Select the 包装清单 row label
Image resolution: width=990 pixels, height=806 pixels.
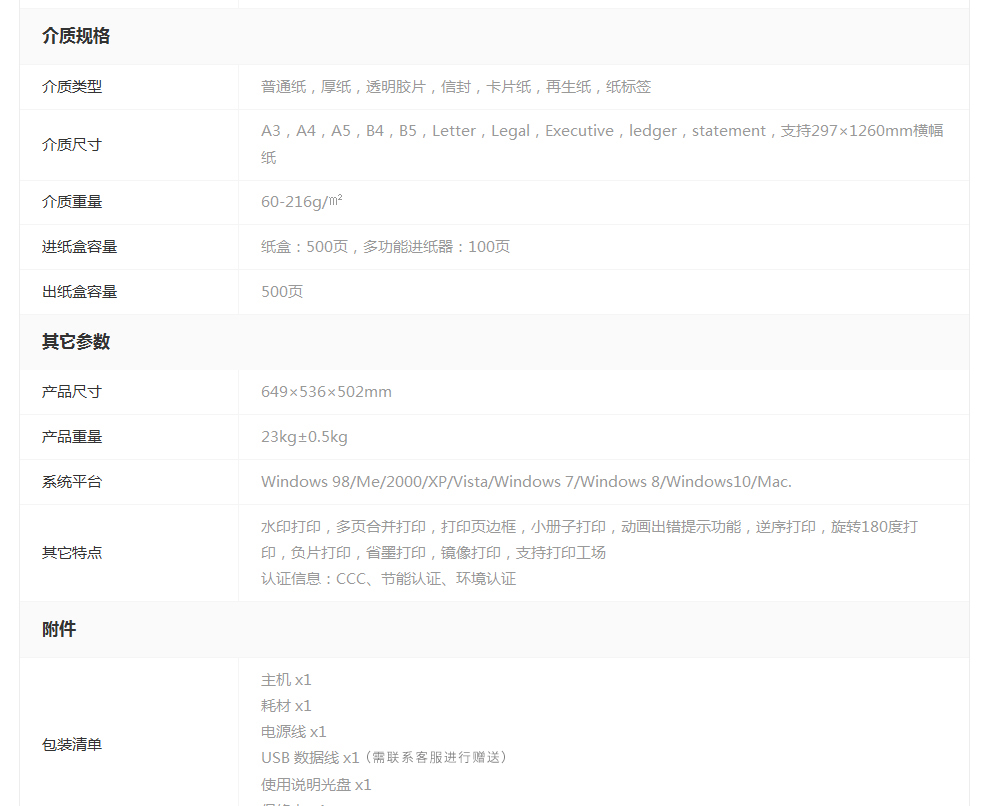72,745
